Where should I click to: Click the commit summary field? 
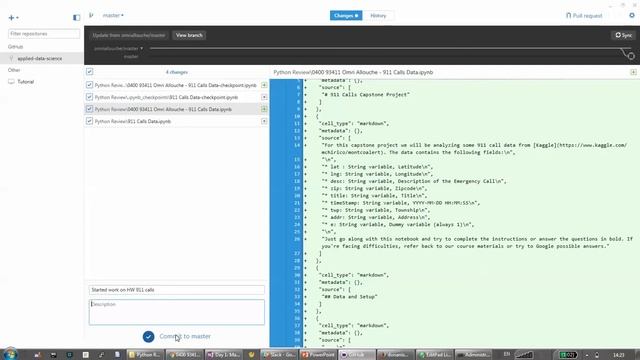(x=176, y=290)
